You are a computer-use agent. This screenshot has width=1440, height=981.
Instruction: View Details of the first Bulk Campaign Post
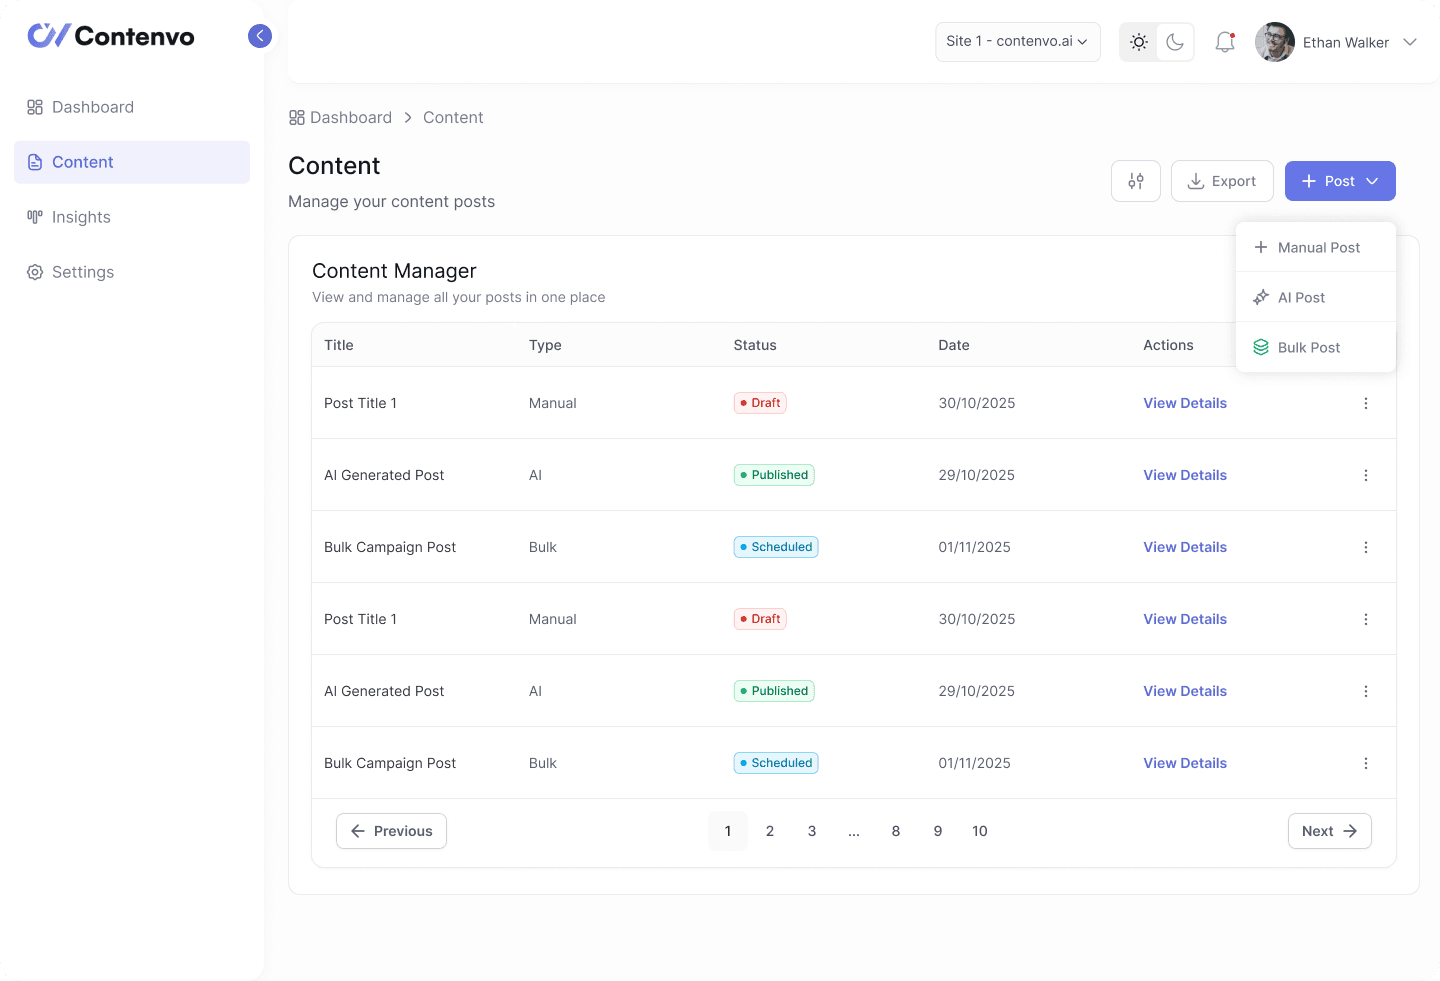1185,547
